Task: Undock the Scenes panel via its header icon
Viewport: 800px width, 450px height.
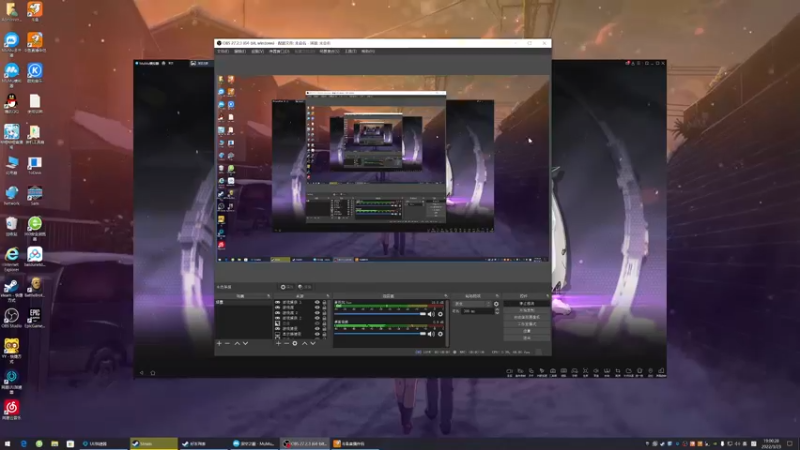Action: tap(269, 296)
